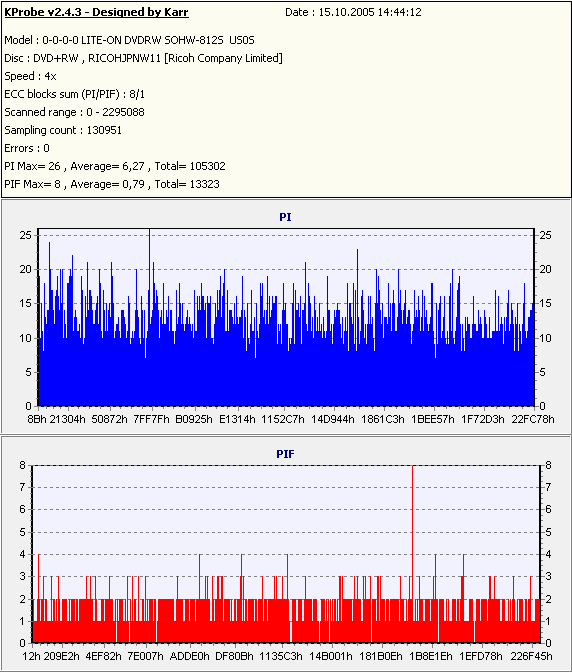Click the PIF chart title
The image size is (572, 672).
click(285, 454)
